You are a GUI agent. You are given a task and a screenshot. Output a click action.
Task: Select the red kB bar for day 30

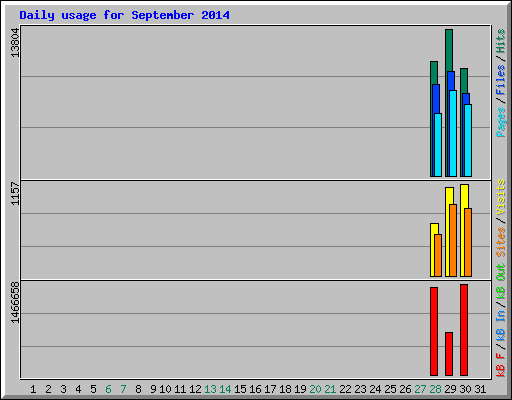tap(464, 330)
